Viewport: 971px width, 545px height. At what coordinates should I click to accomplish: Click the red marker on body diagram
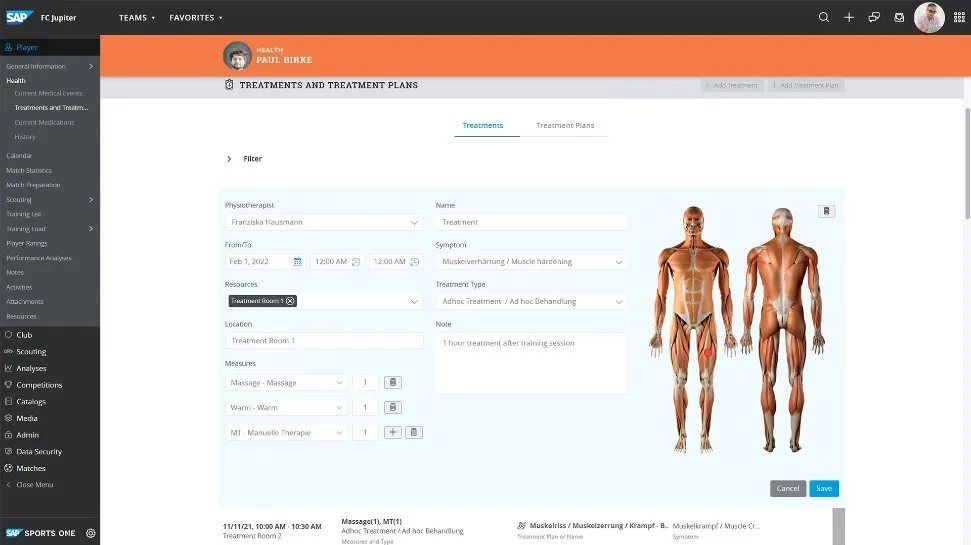coord(708,352)
